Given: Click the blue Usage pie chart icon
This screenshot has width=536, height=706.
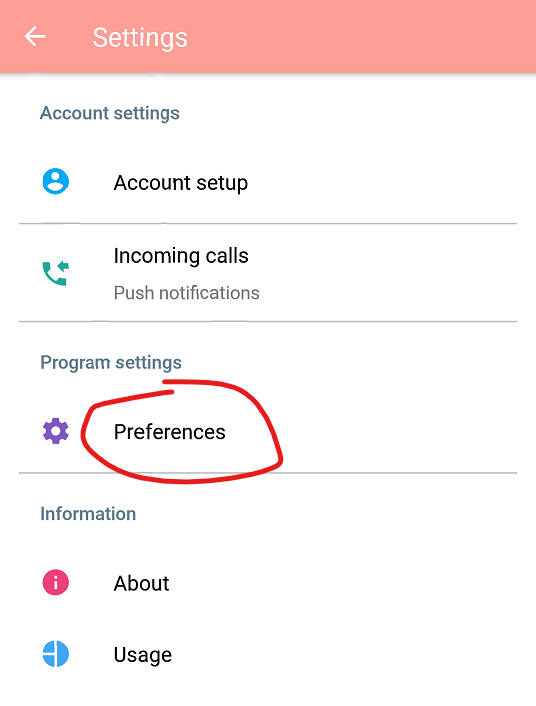Looking at the screenshot, I should pyautogui.click(x=55, y=654).
